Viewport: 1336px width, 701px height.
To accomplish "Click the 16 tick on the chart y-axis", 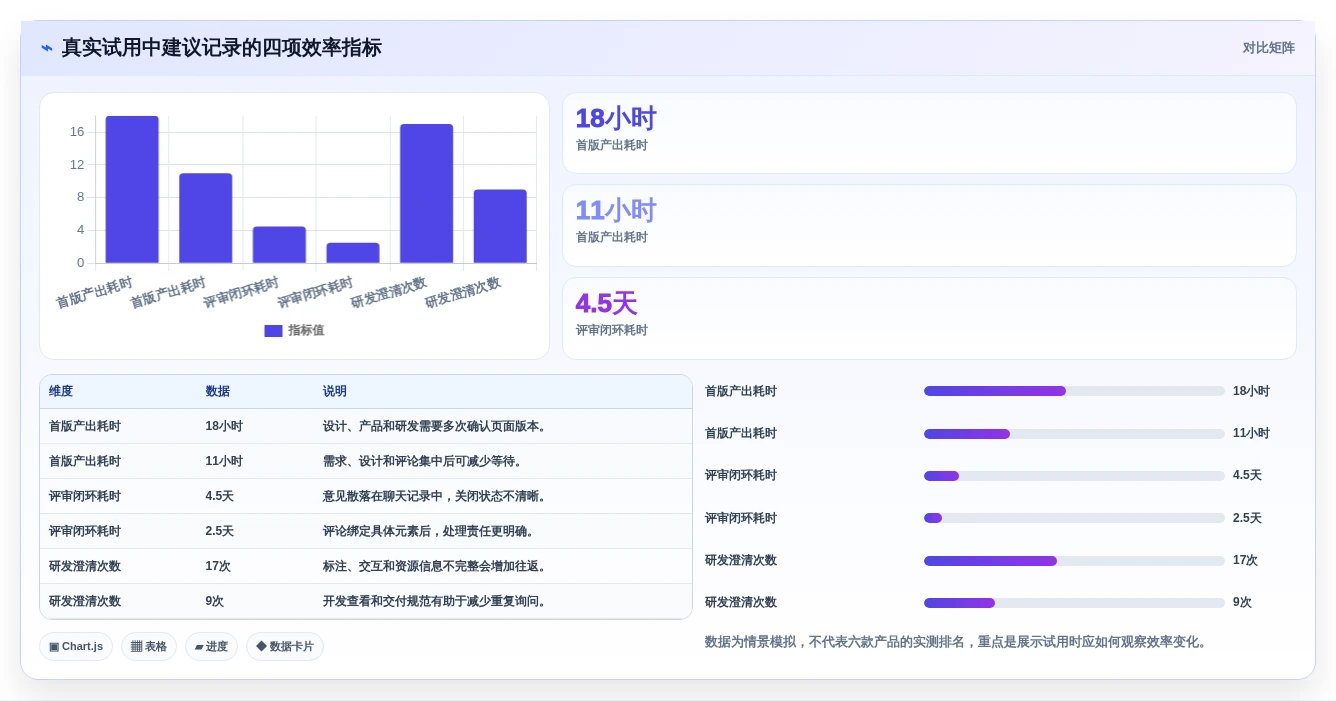I will point(77,132).
